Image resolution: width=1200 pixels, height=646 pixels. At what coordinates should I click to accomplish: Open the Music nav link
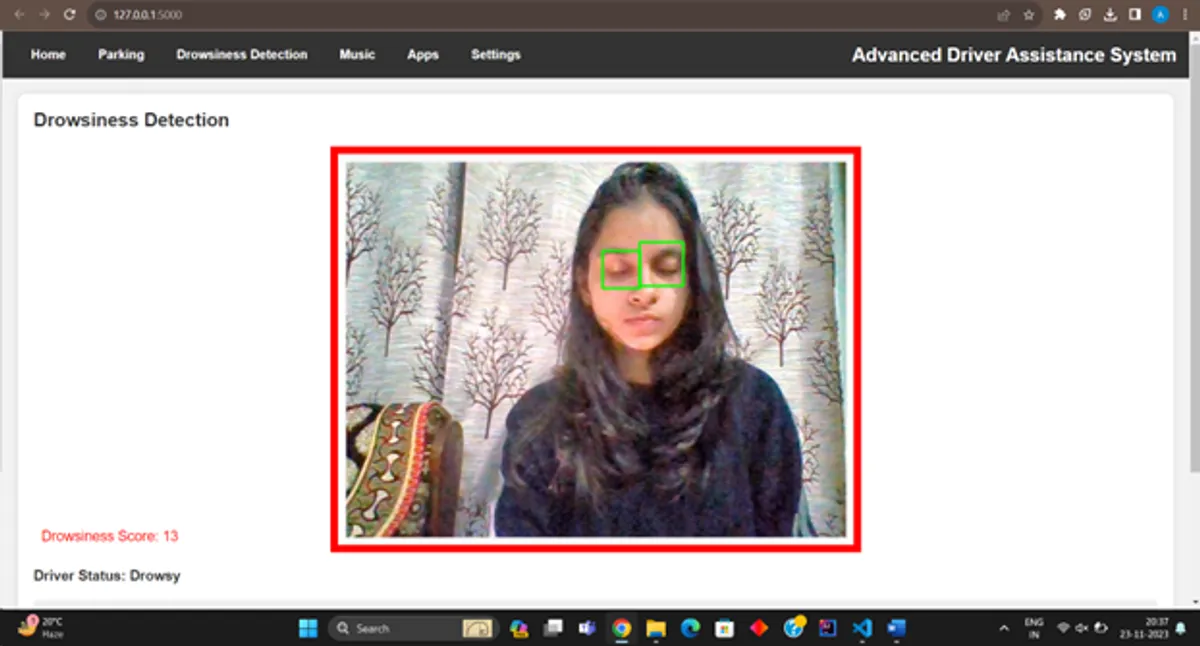357,55
